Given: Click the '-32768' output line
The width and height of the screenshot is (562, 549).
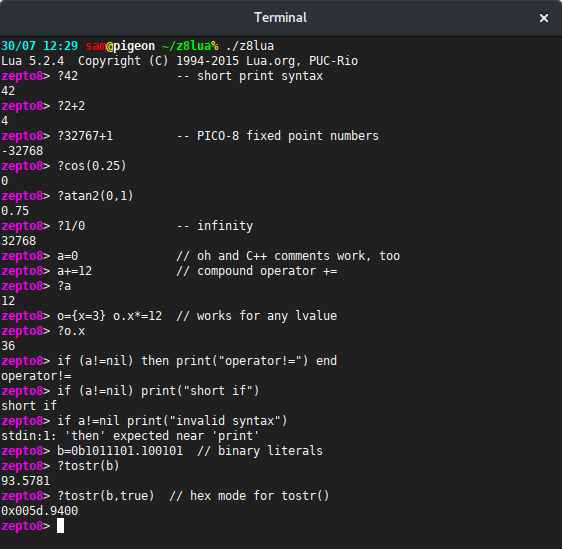Looking at the screenshot, I should tap(22, 151).
